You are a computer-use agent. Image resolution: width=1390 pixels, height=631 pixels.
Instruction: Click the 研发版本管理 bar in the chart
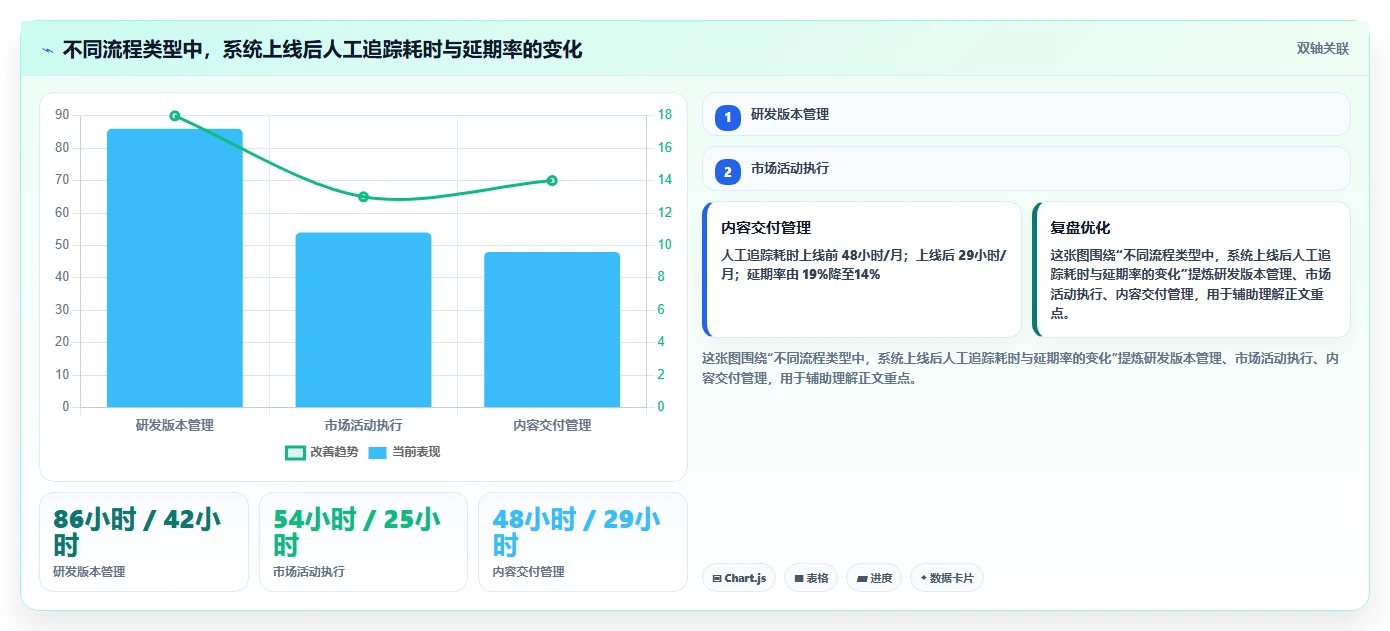175,268
